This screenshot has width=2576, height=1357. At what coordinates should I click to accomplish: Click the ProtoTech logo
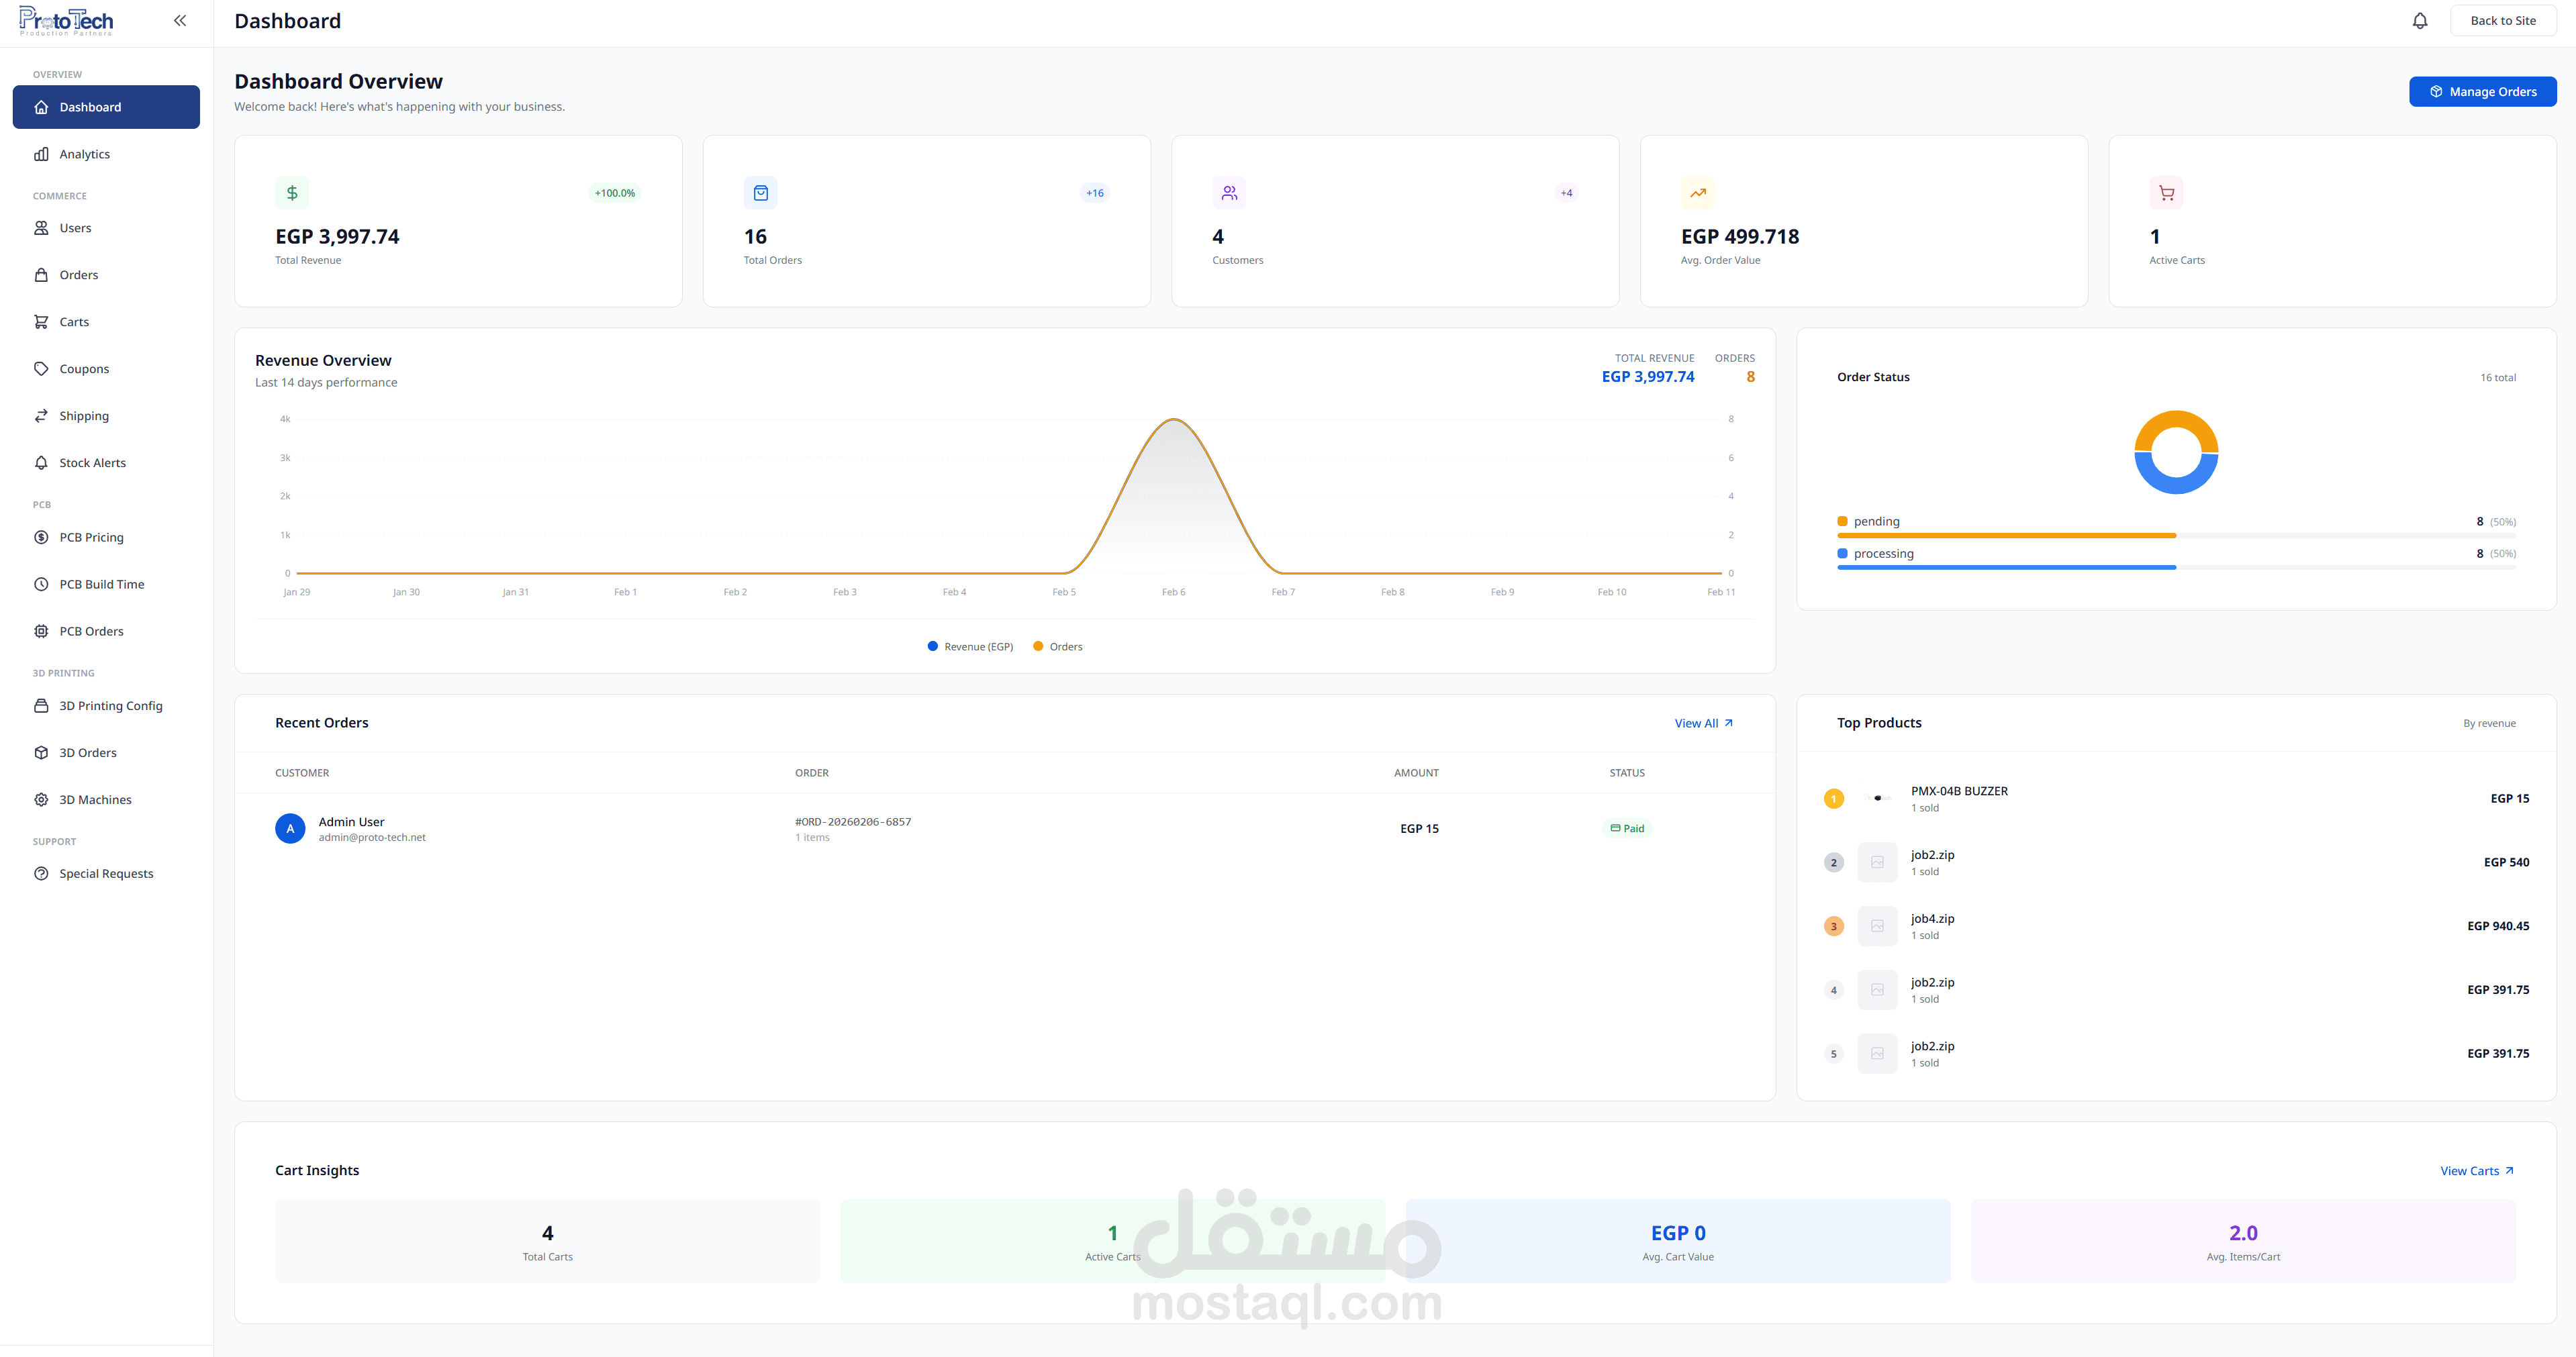coord(66,21)
